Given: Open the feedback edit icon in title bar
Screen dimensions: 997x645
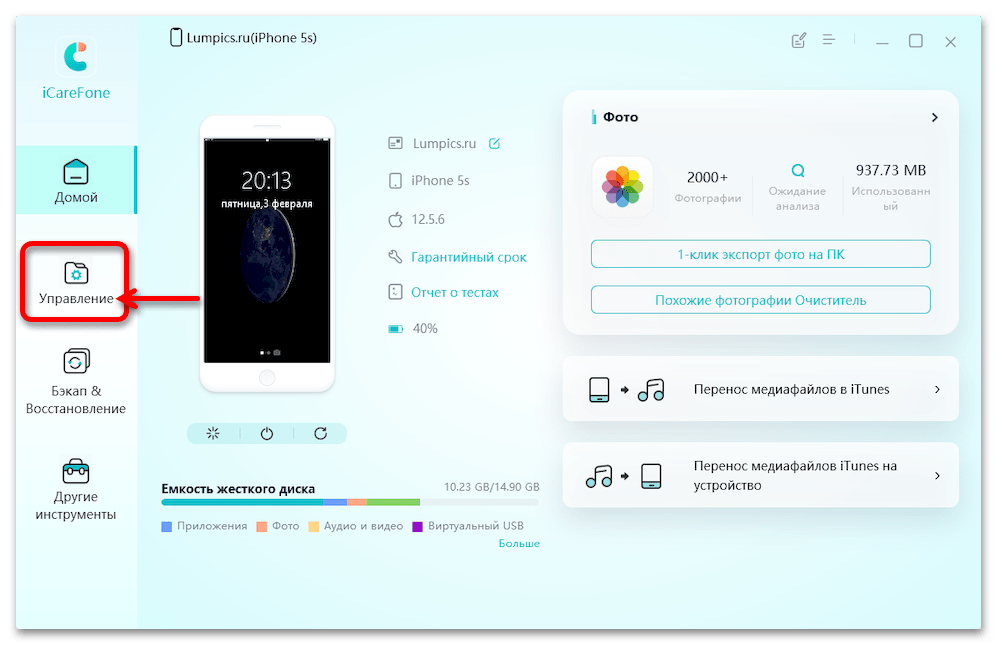Looking at the screenshot, I should [799, 41].
